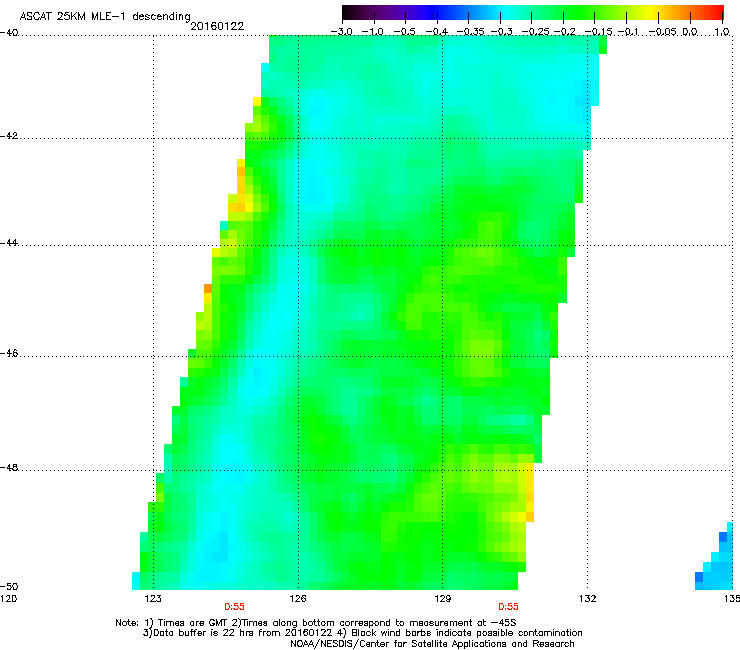Click the '0.0' color scale label
This screenshot has width=740, height=650.
(x=690, y=32)
